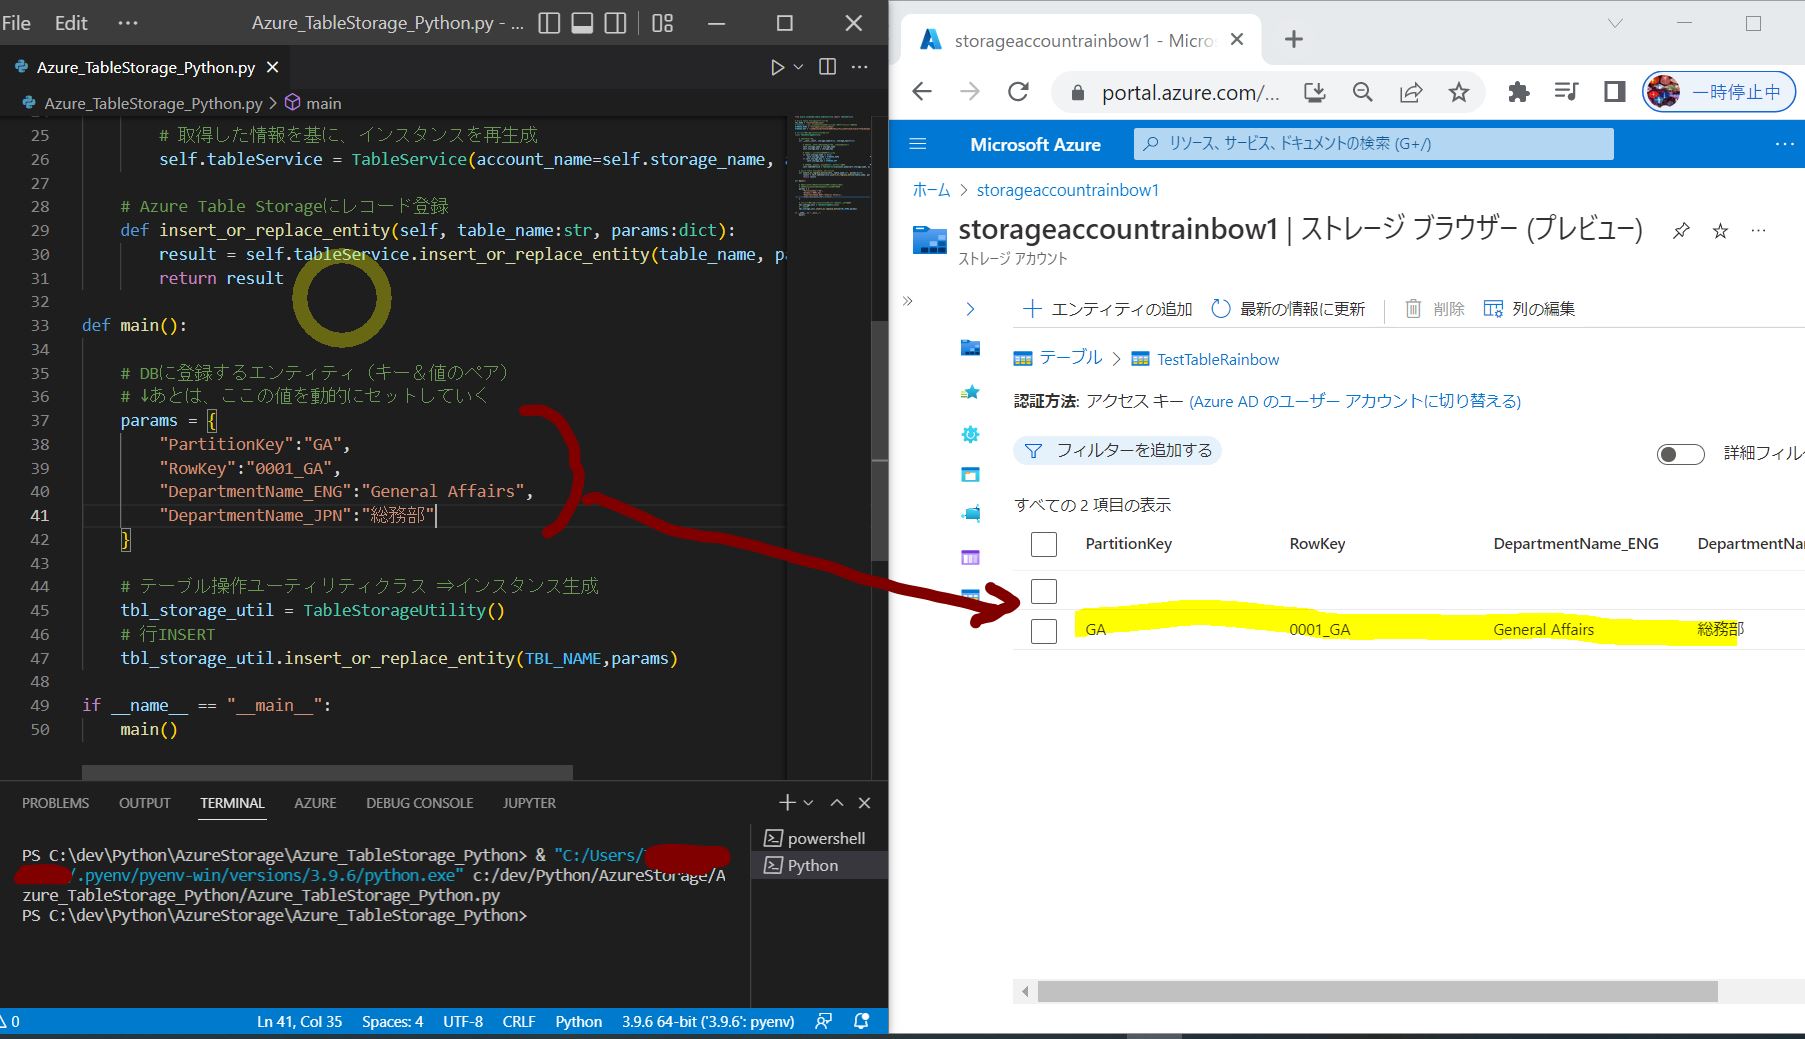Create a new terminal with plus icon
The image size is (1805, 1039).
pos(787,803)
